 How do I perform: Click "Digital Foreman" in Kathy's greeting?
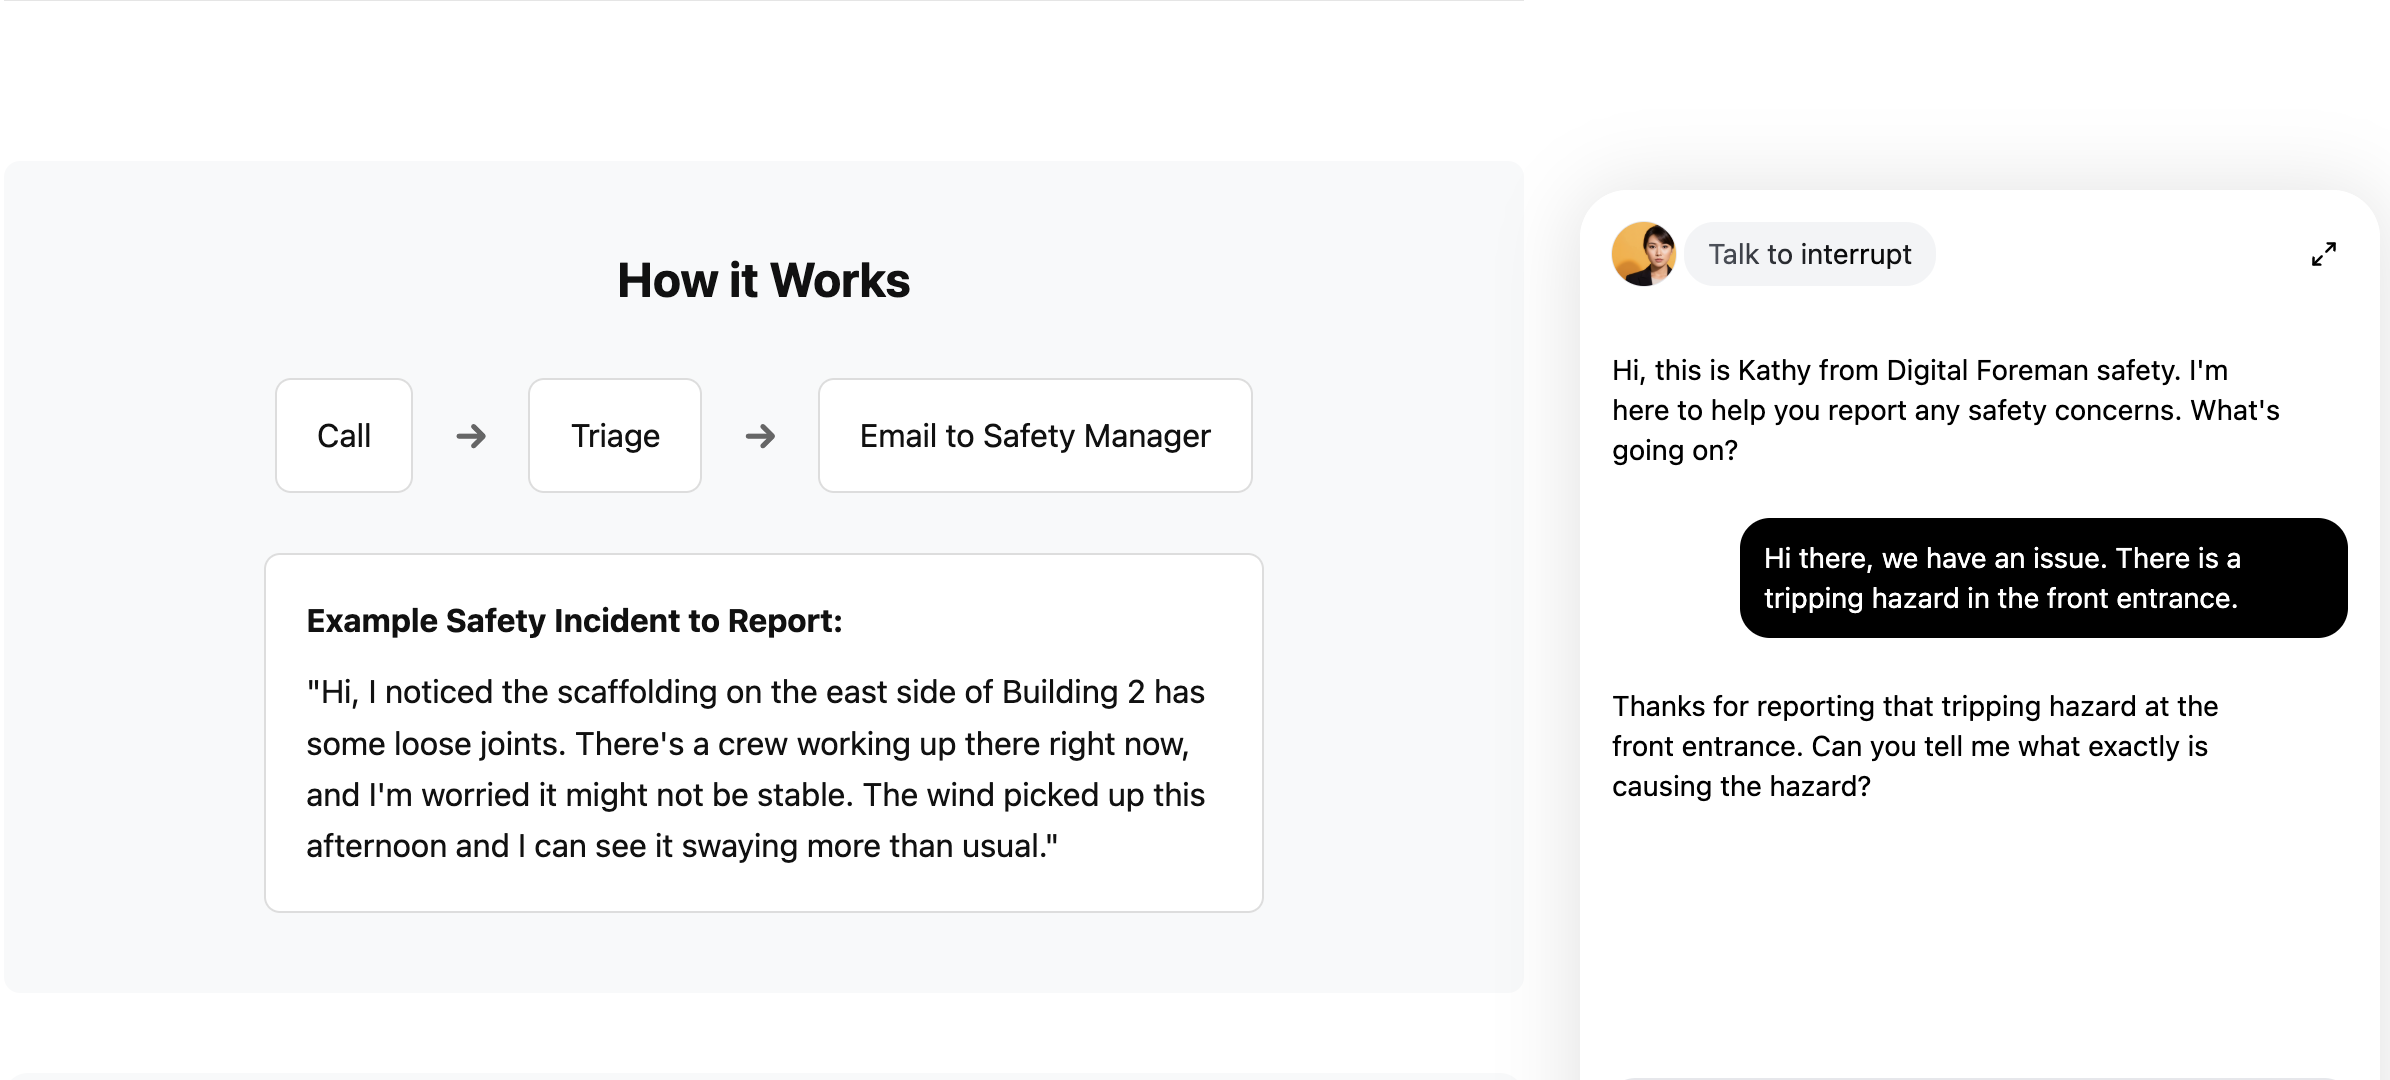click(1987, 371)
